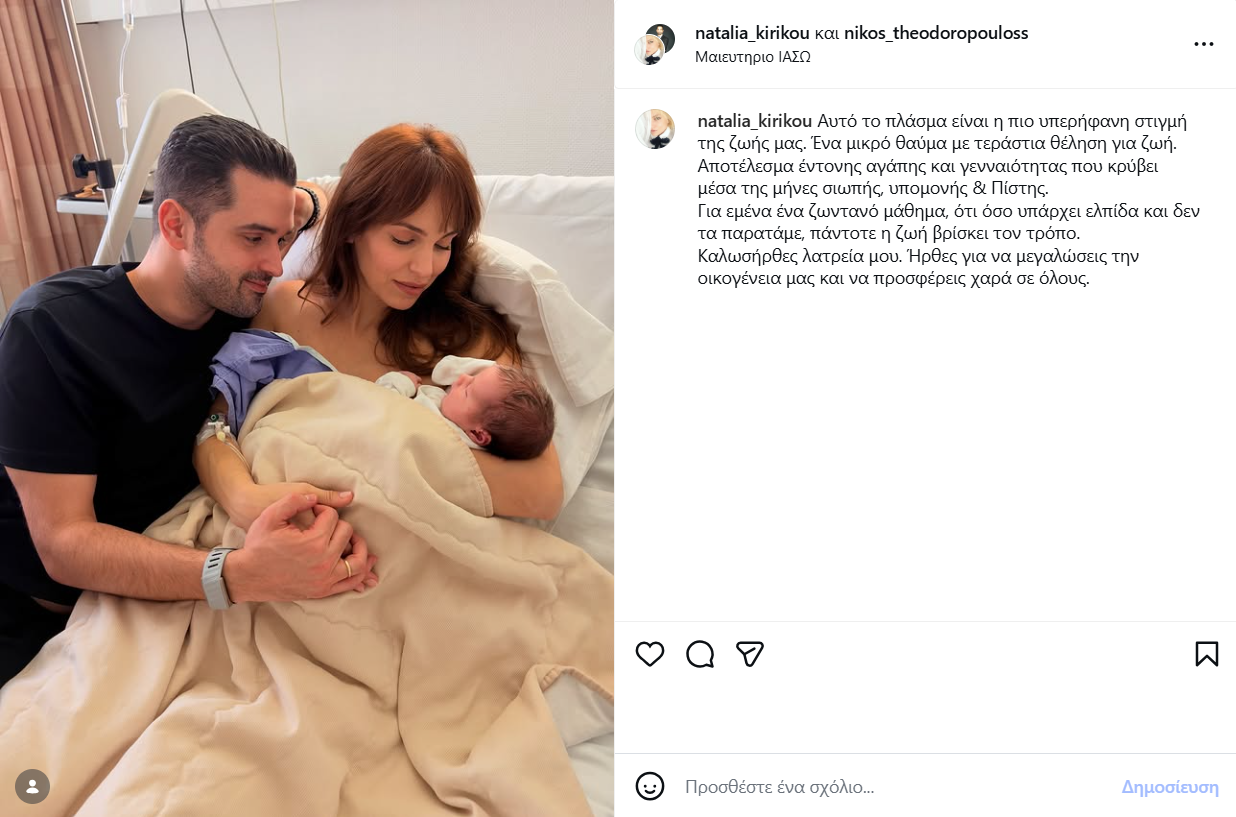Image resolution: width=1236 pixels, height=817 pixels.
Task: Click the caption author's profile avatar
Action: click(x=655, y=129)
